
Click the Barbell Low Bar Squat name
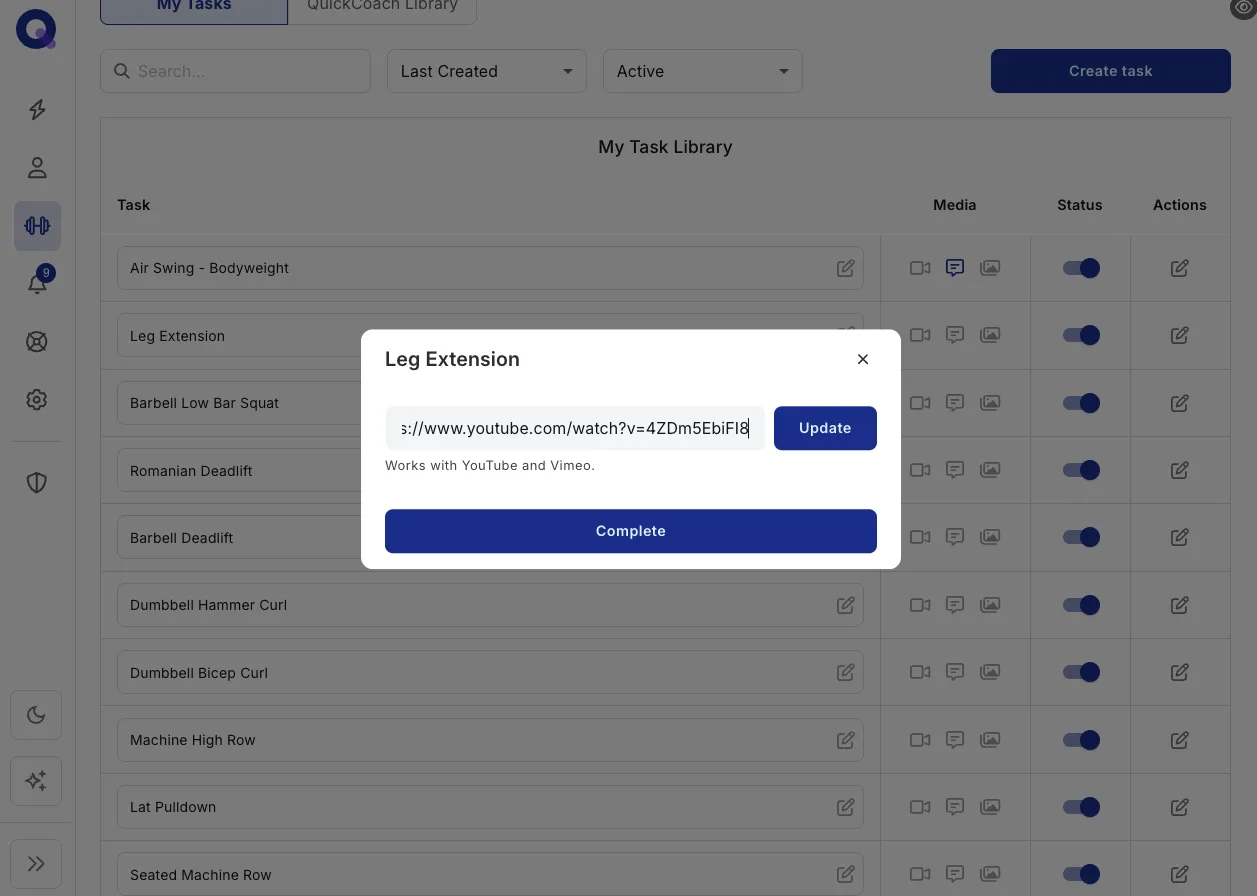204,403
